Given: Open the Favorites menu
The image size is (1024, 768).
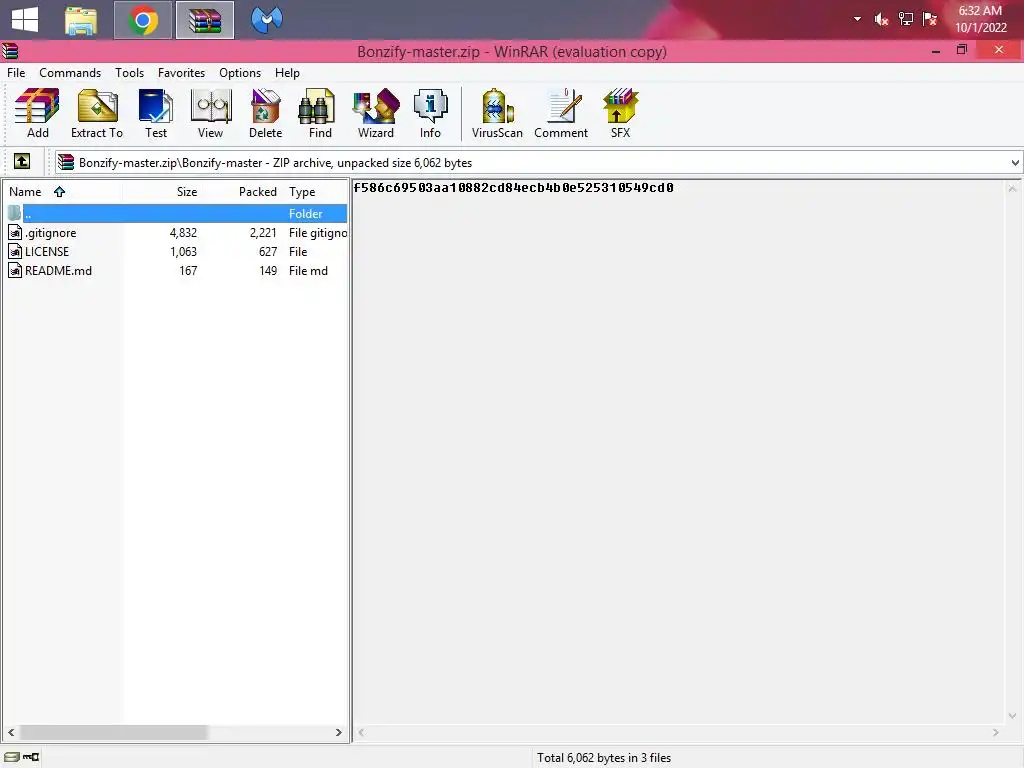Looking at the screenshot, I should click(x=181, y=72).
